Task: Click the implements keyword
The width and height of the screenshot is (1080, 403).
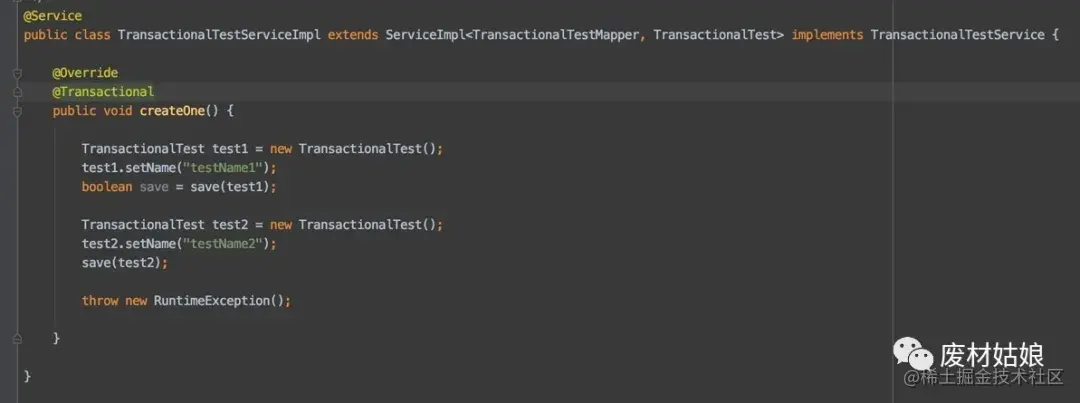Action: pos(827,35)
